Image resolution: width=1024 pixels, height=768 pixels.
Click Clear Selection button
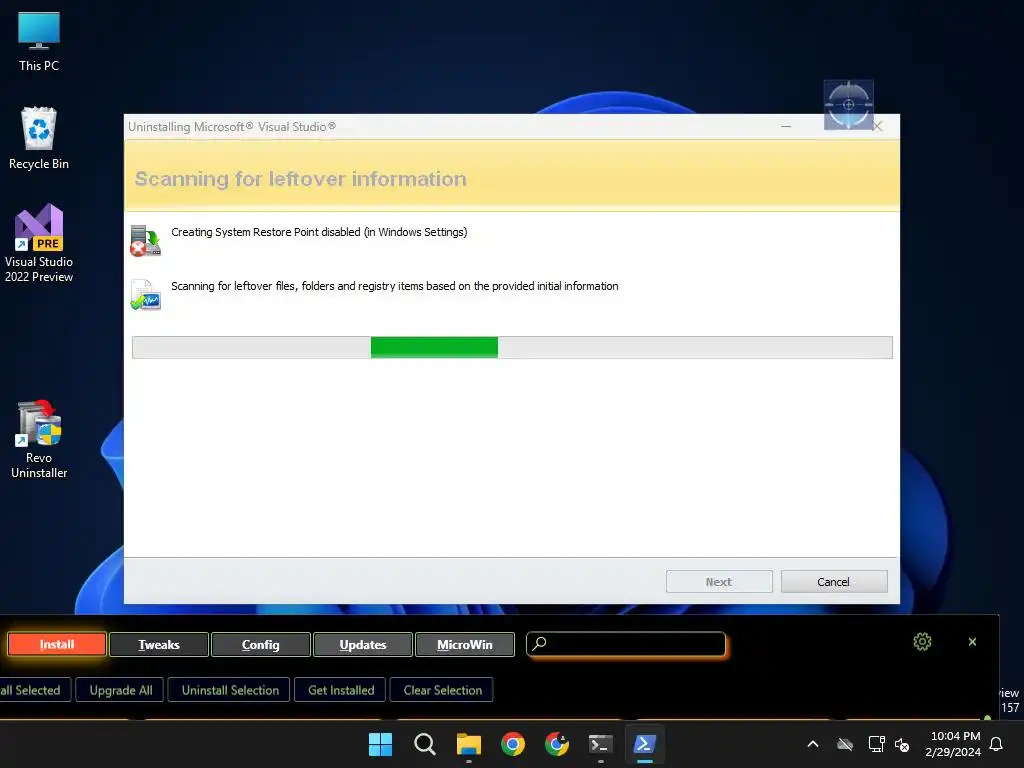point(442,690)
